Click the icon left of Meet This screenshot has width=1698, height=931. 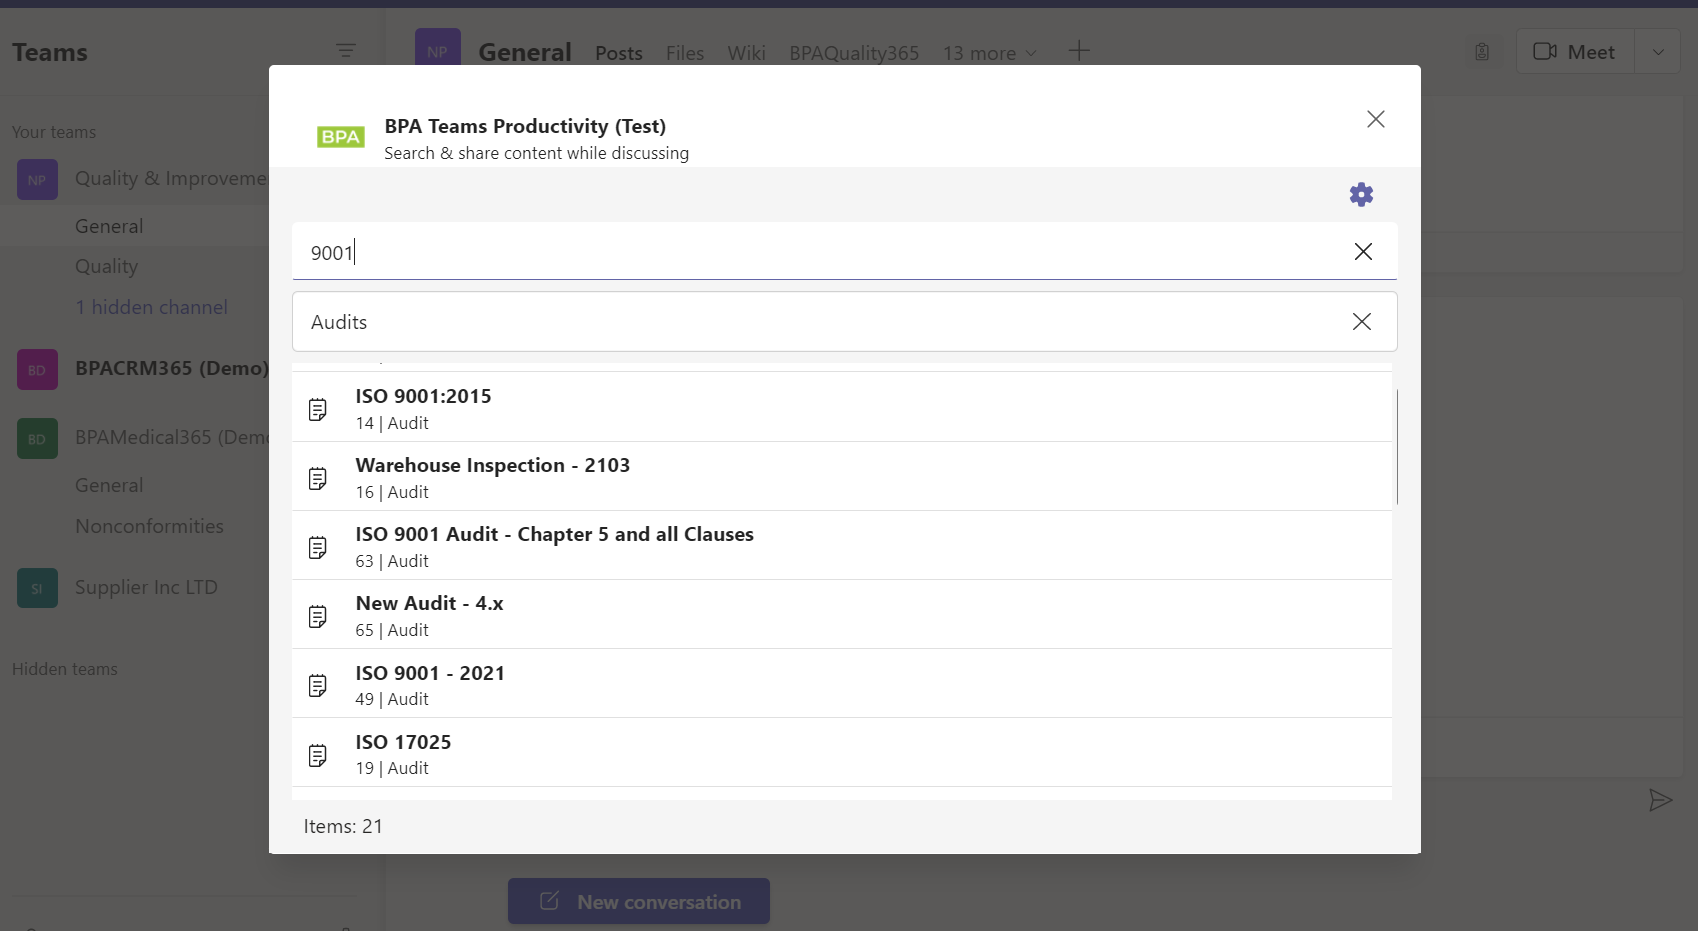[x=1482, y=52]
